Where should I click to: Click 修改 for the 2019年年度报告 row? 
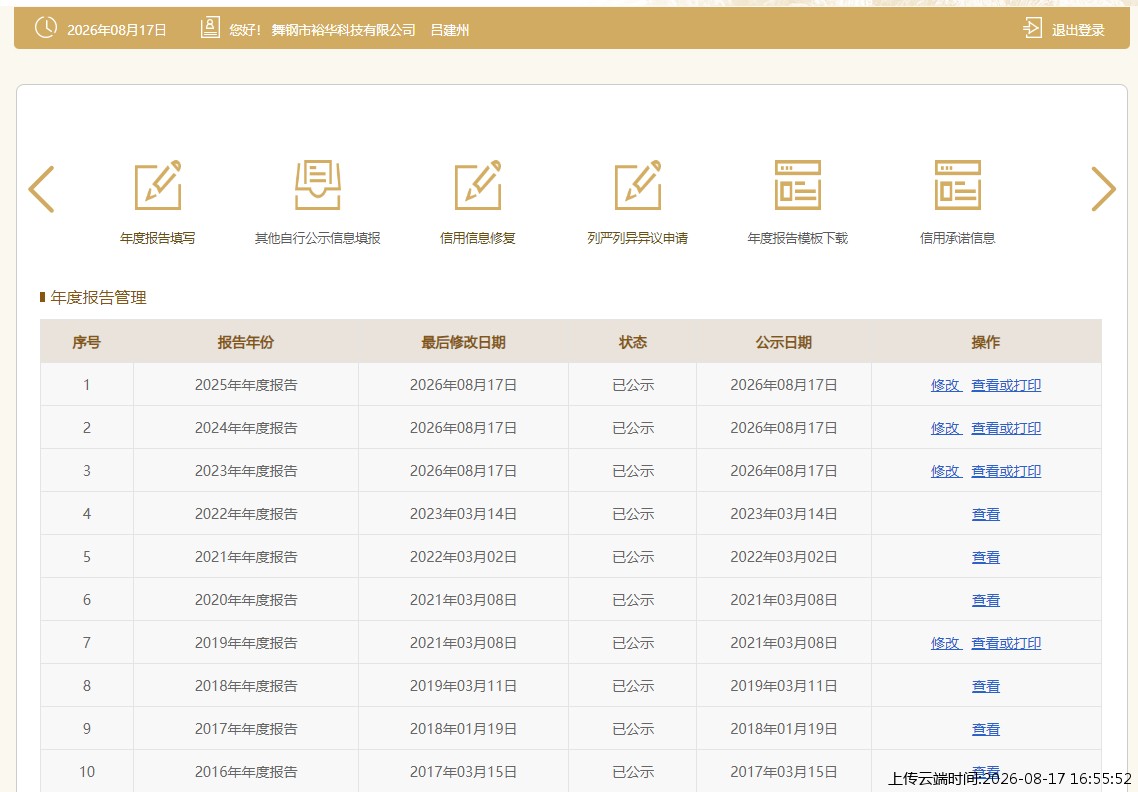[x=946, y=642]
